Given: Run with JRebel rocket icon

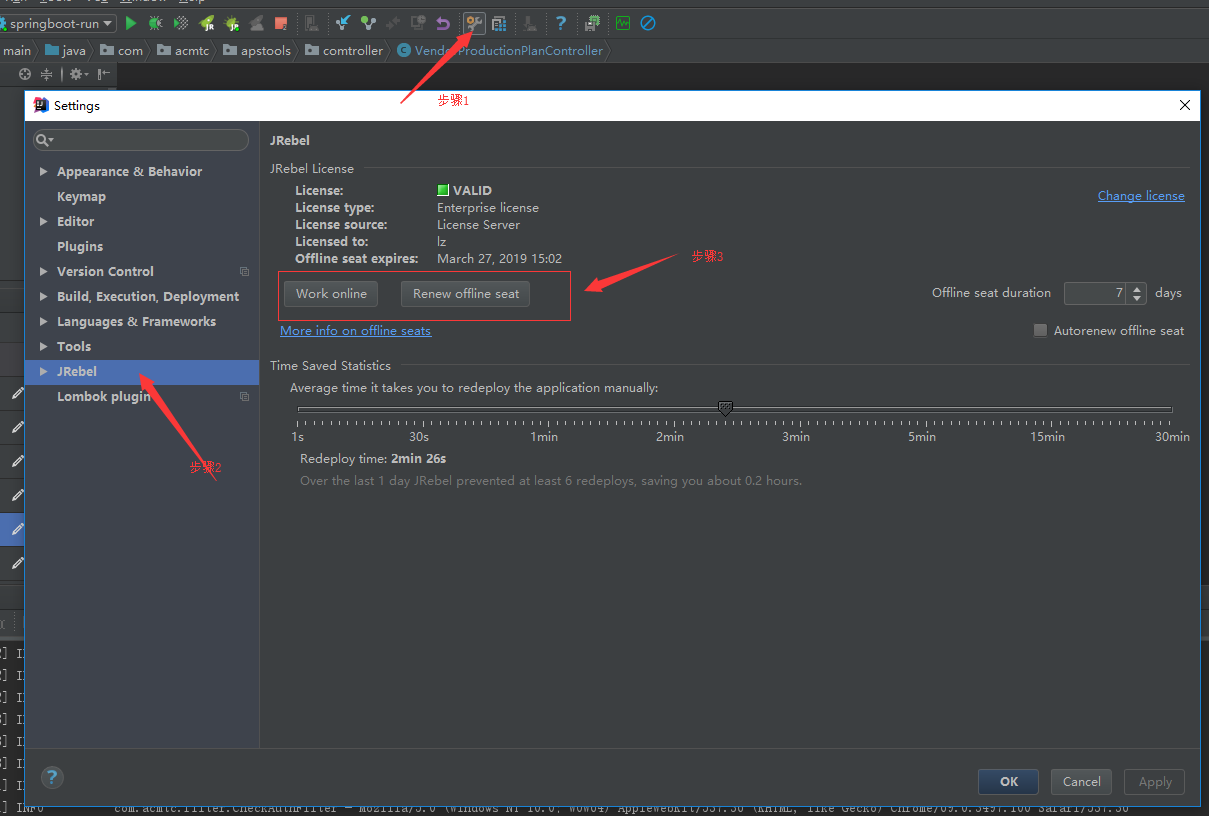Looking at the screenshot, I should coord(207,22).
